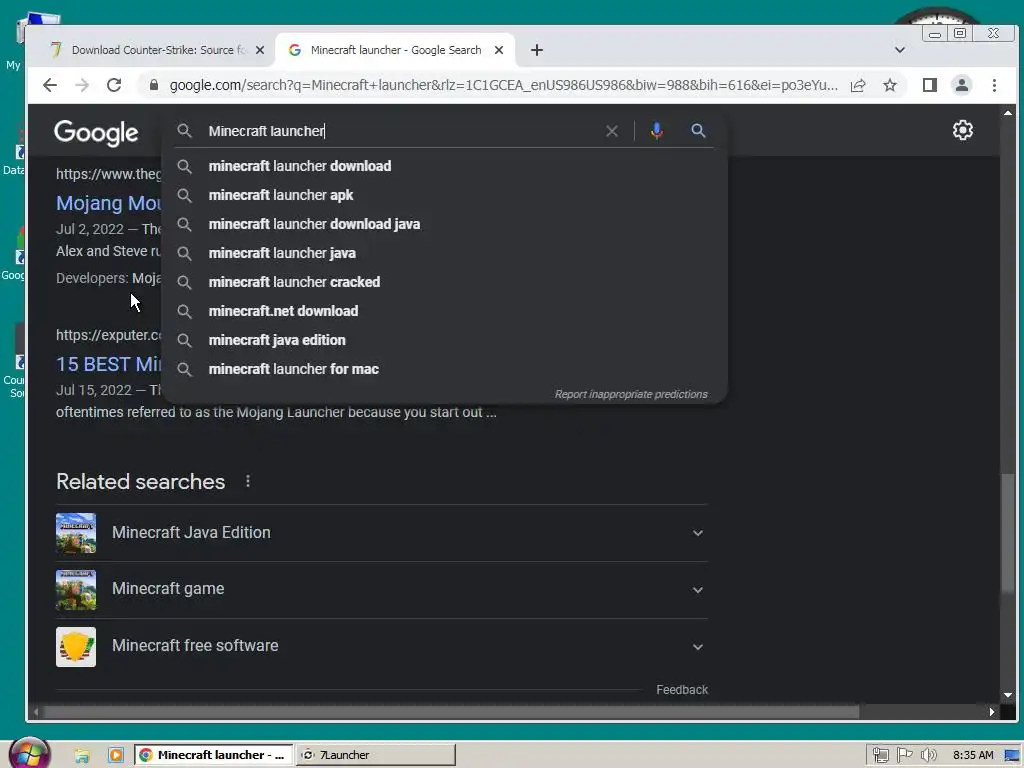This screenshot has height=768, width=1024.
Task: Click horizontal scrollbar right arrow
Action: 991,712
